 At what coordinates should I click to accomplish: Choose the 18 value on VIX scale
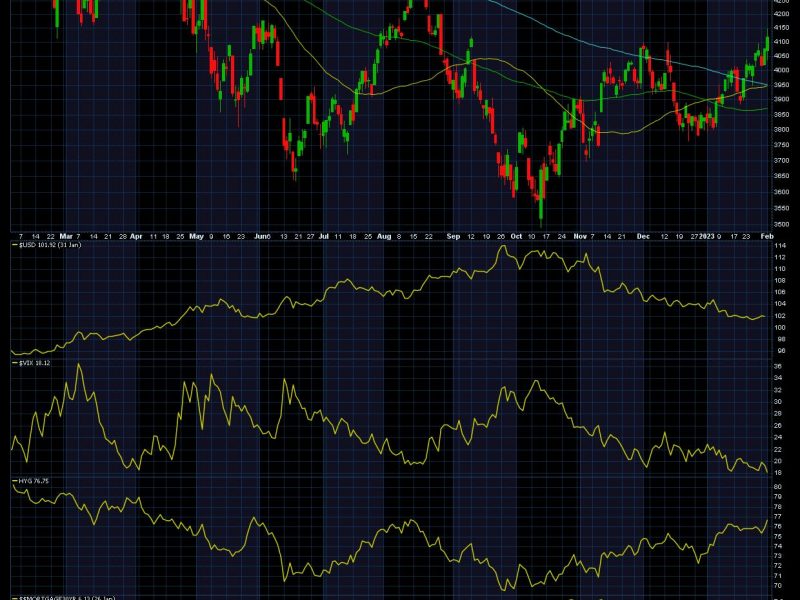[x=778, y=473]
